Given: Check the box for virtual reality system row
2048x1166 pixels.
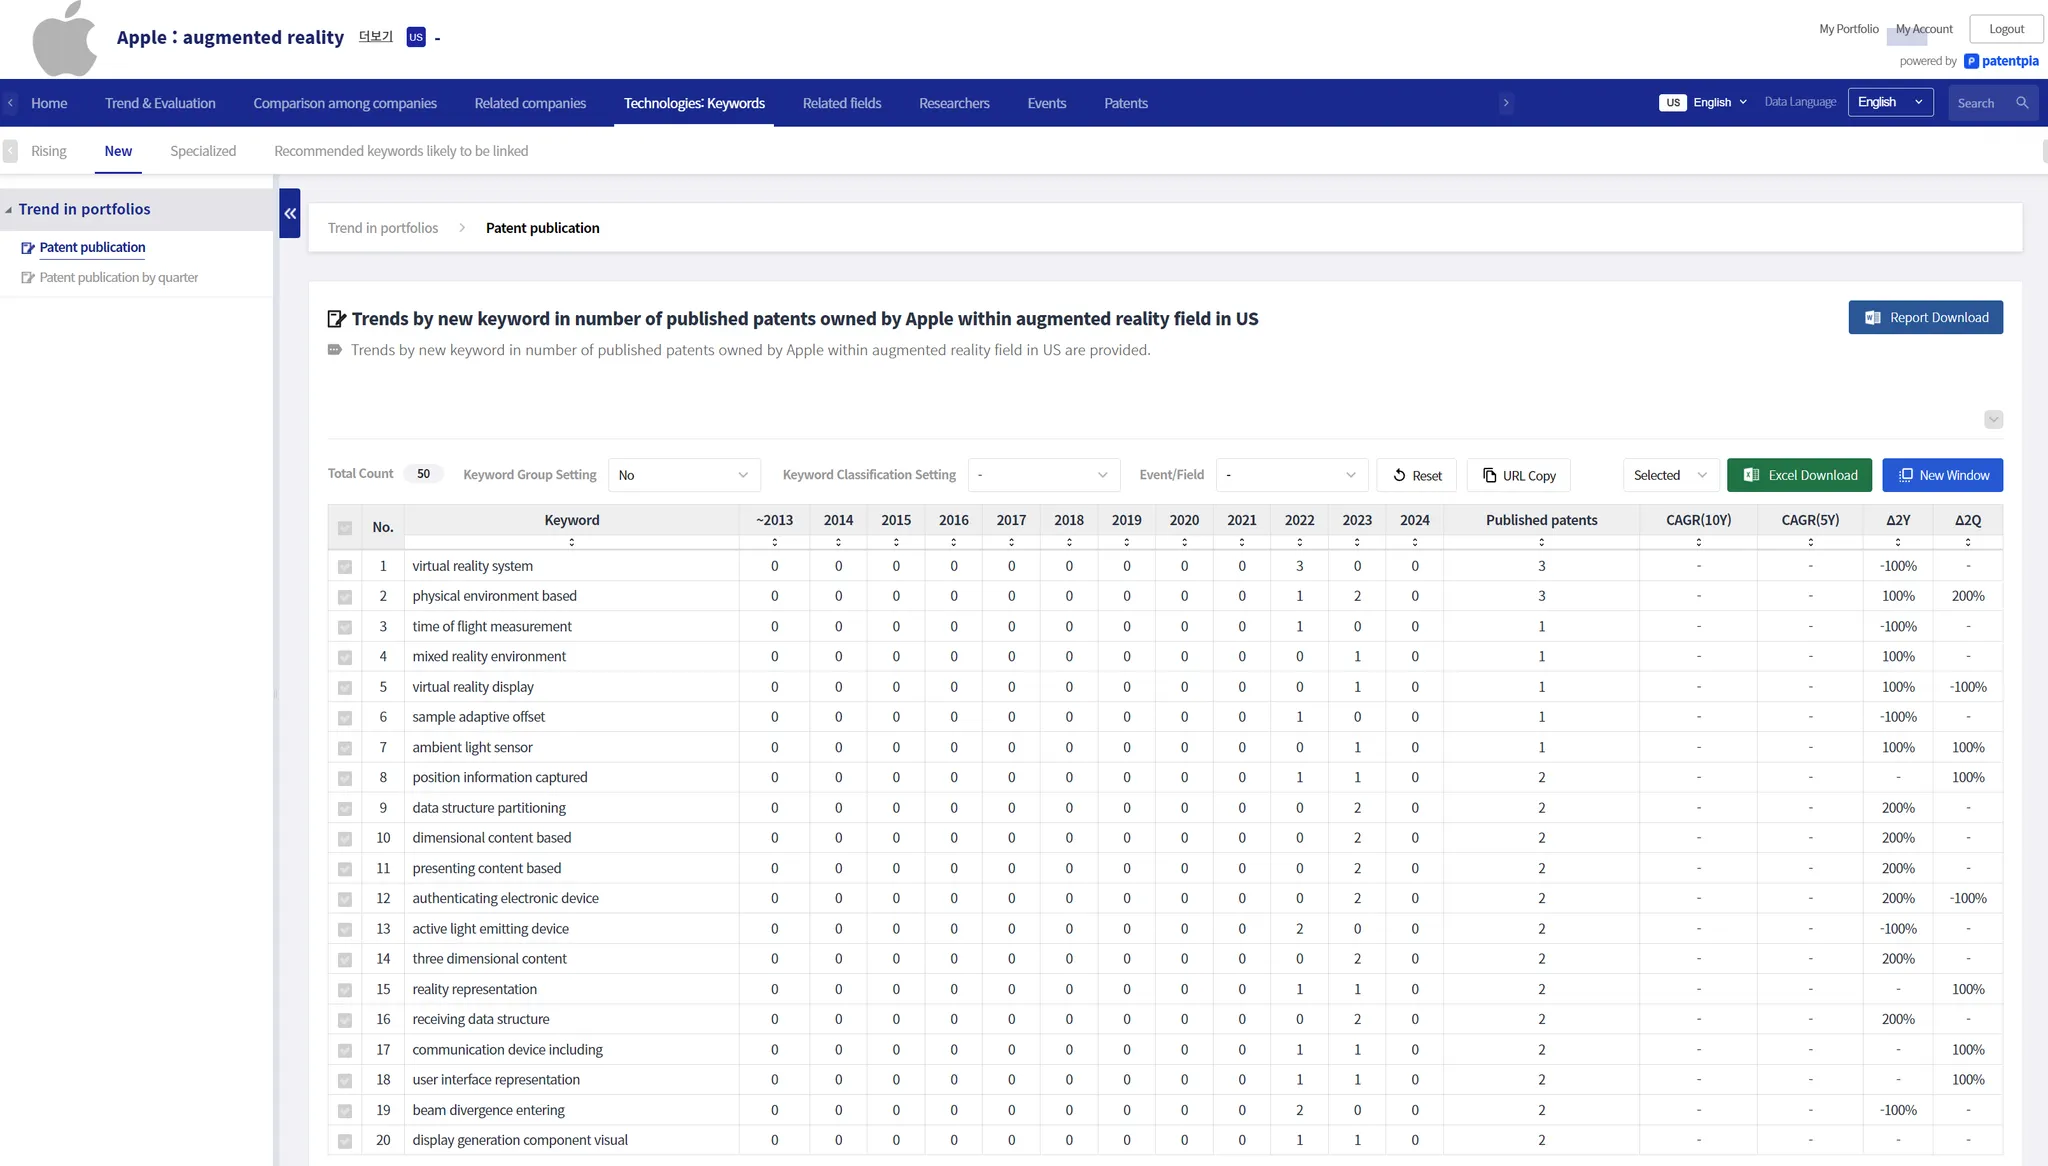Looking at the screenshot, I should coord(345,567).
